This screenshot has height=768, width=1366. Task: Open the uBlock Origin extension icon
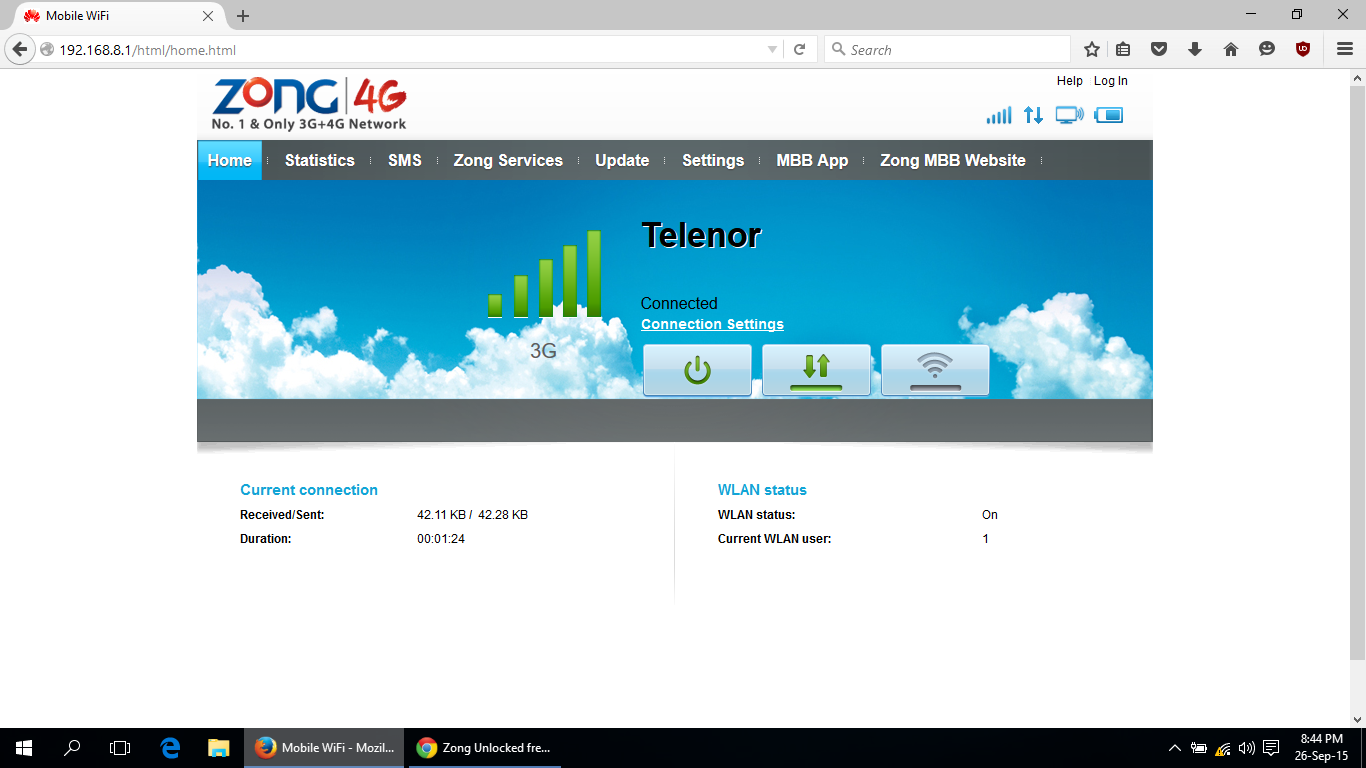coord(1303,49)
